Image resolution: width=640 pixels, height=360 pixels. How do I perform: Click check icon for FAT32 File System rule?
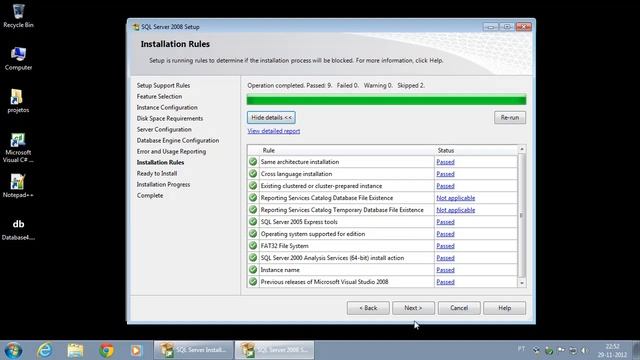[x=253, y=246]
